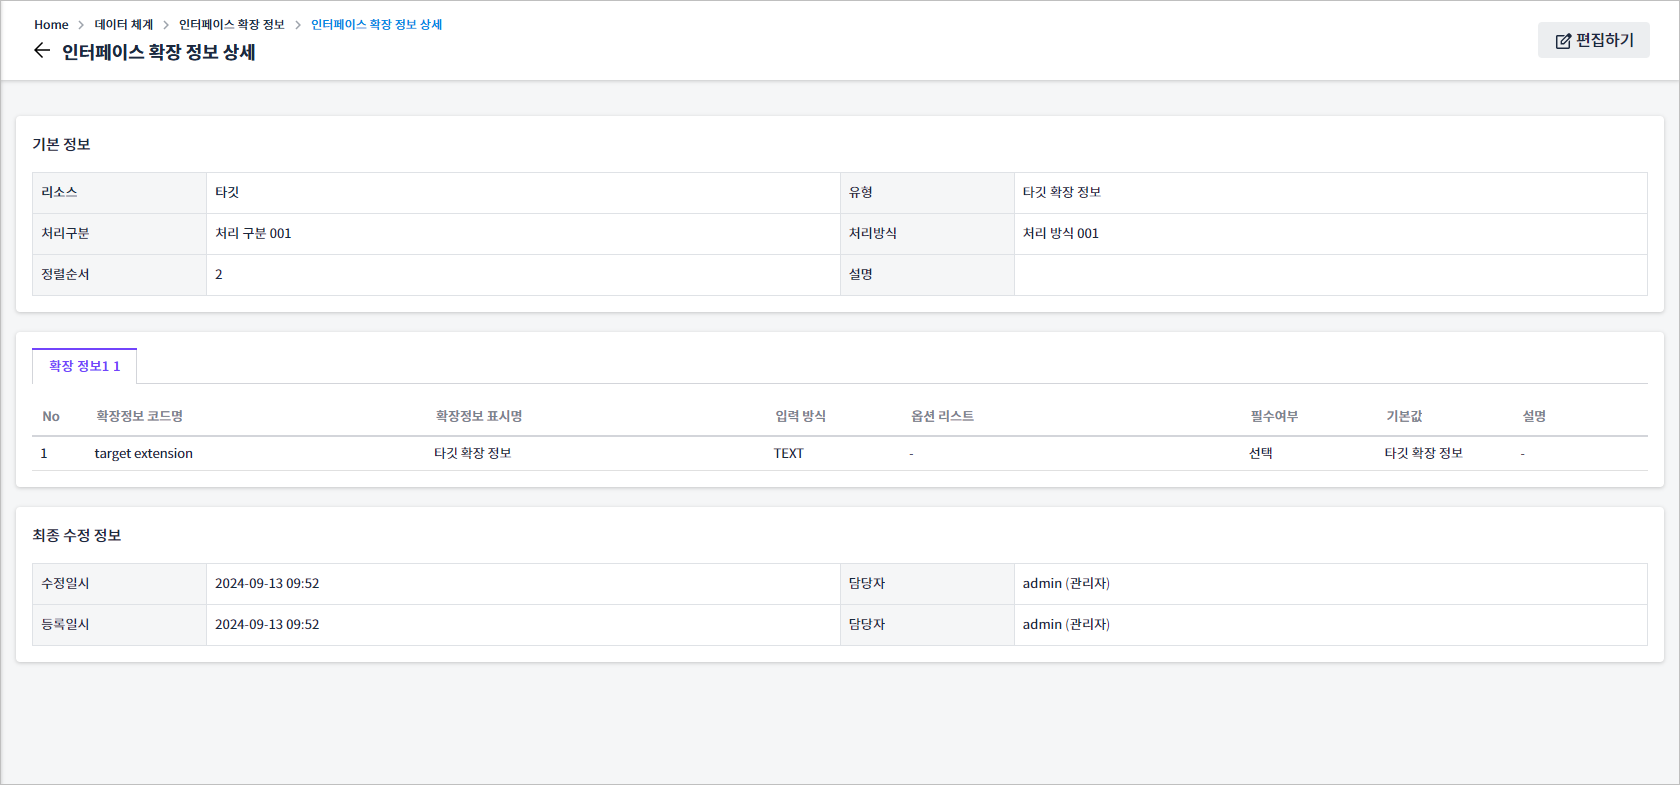Click the 유형 value 타깃 확장 정보

point(1061,192)
